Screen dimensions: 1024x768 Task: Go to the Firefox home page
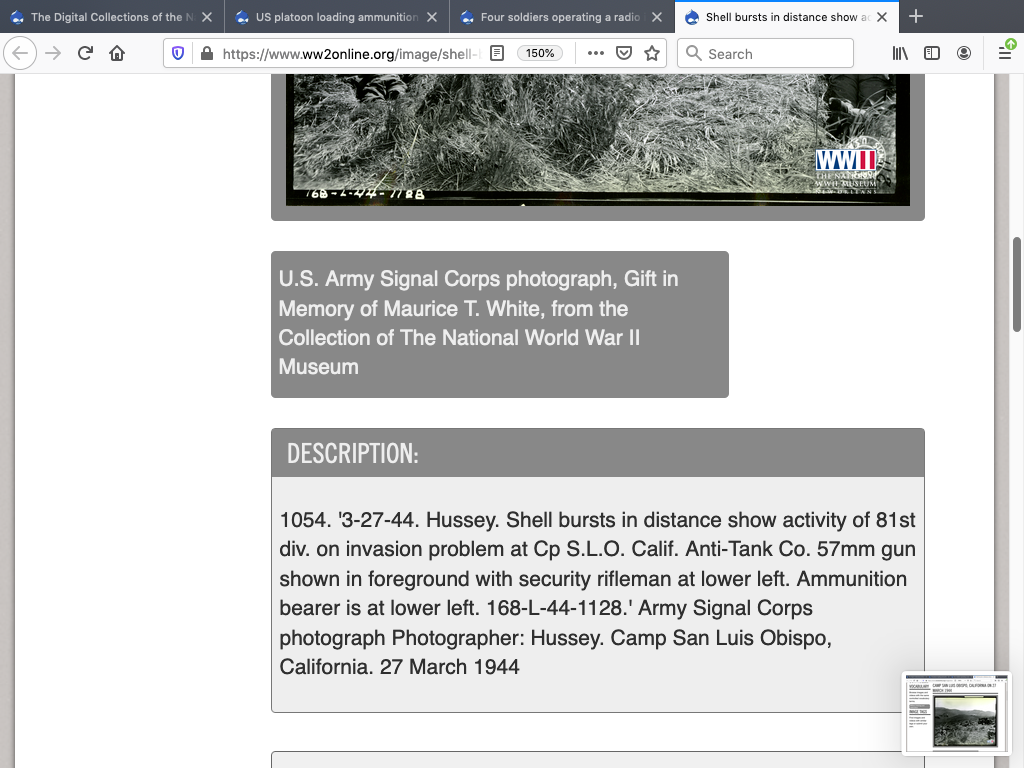click(117, 54)
